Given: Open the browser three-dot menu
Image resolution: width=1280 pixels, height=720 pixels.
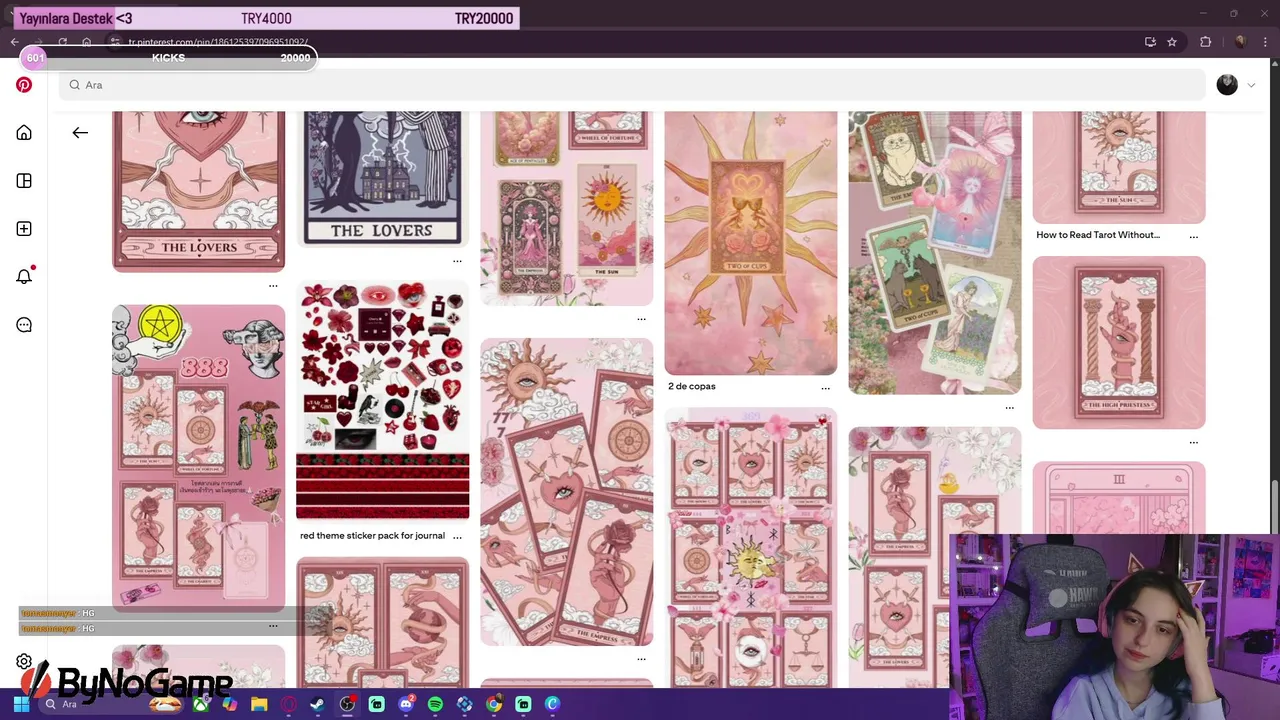Looking at the screenshot, I should tap(1266, 42).
